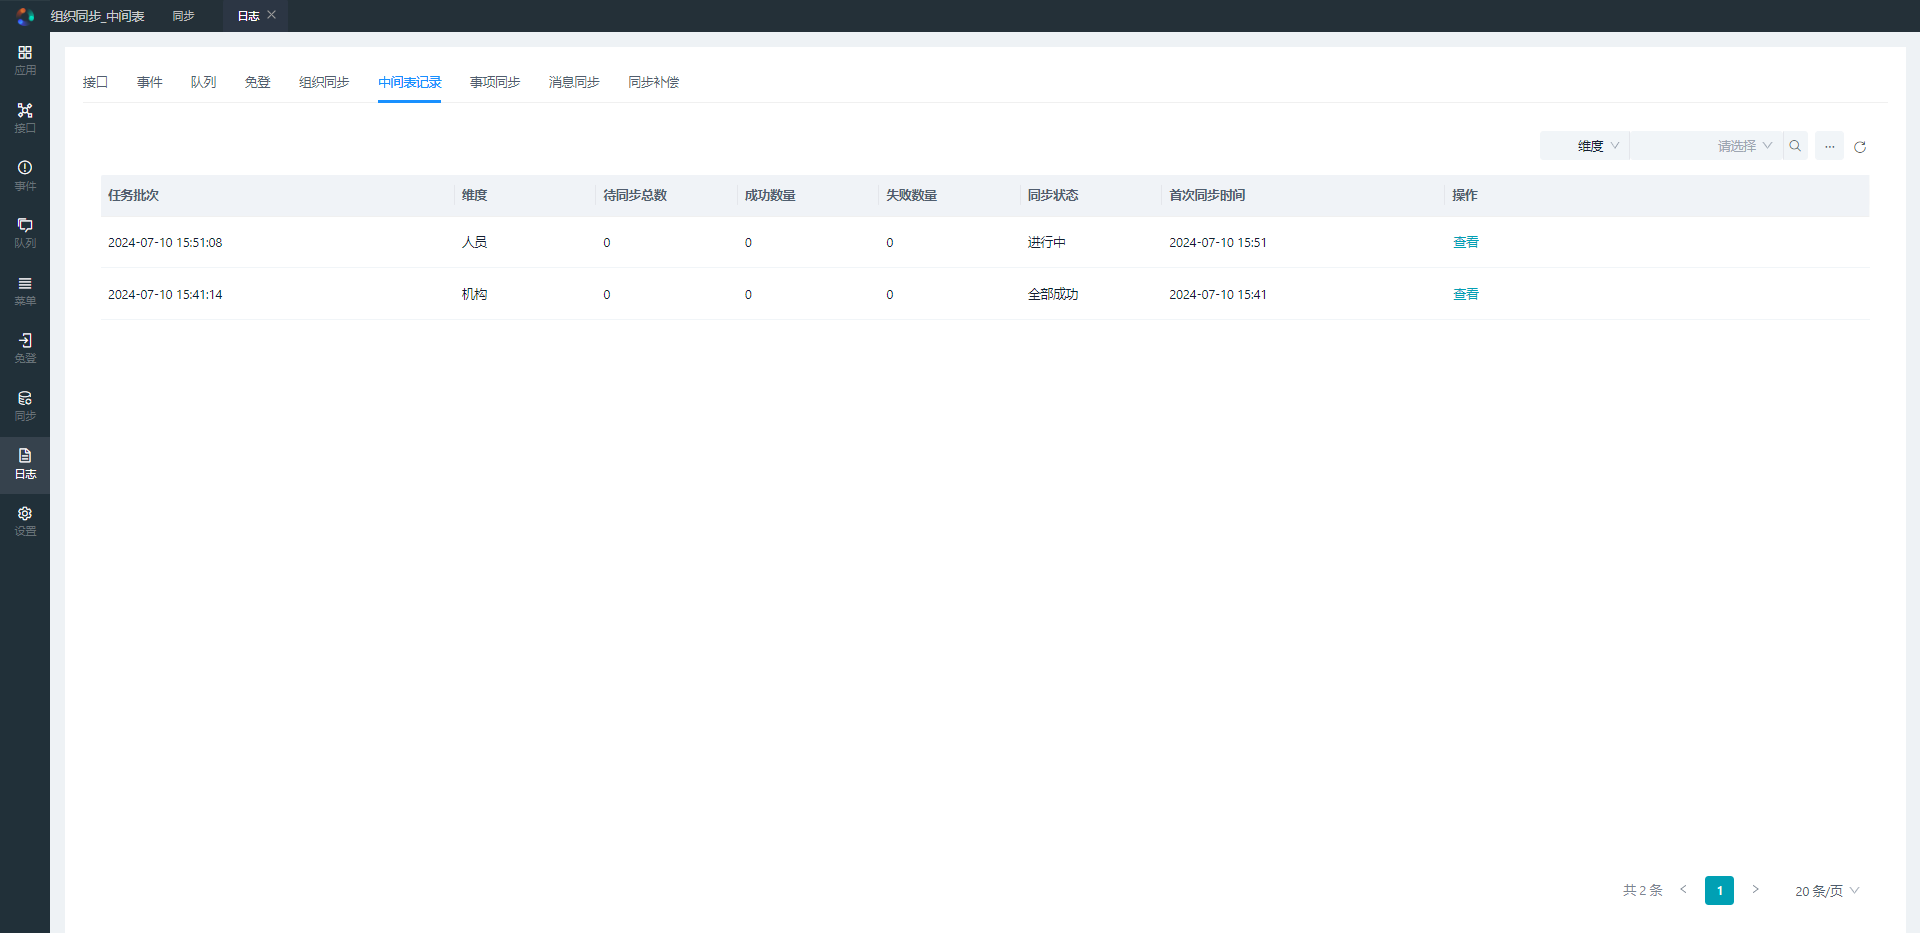The width and height of the screenshot is (1920, 933).
Task: Open the more options ellipsis button
Action: click(1829, 146)
